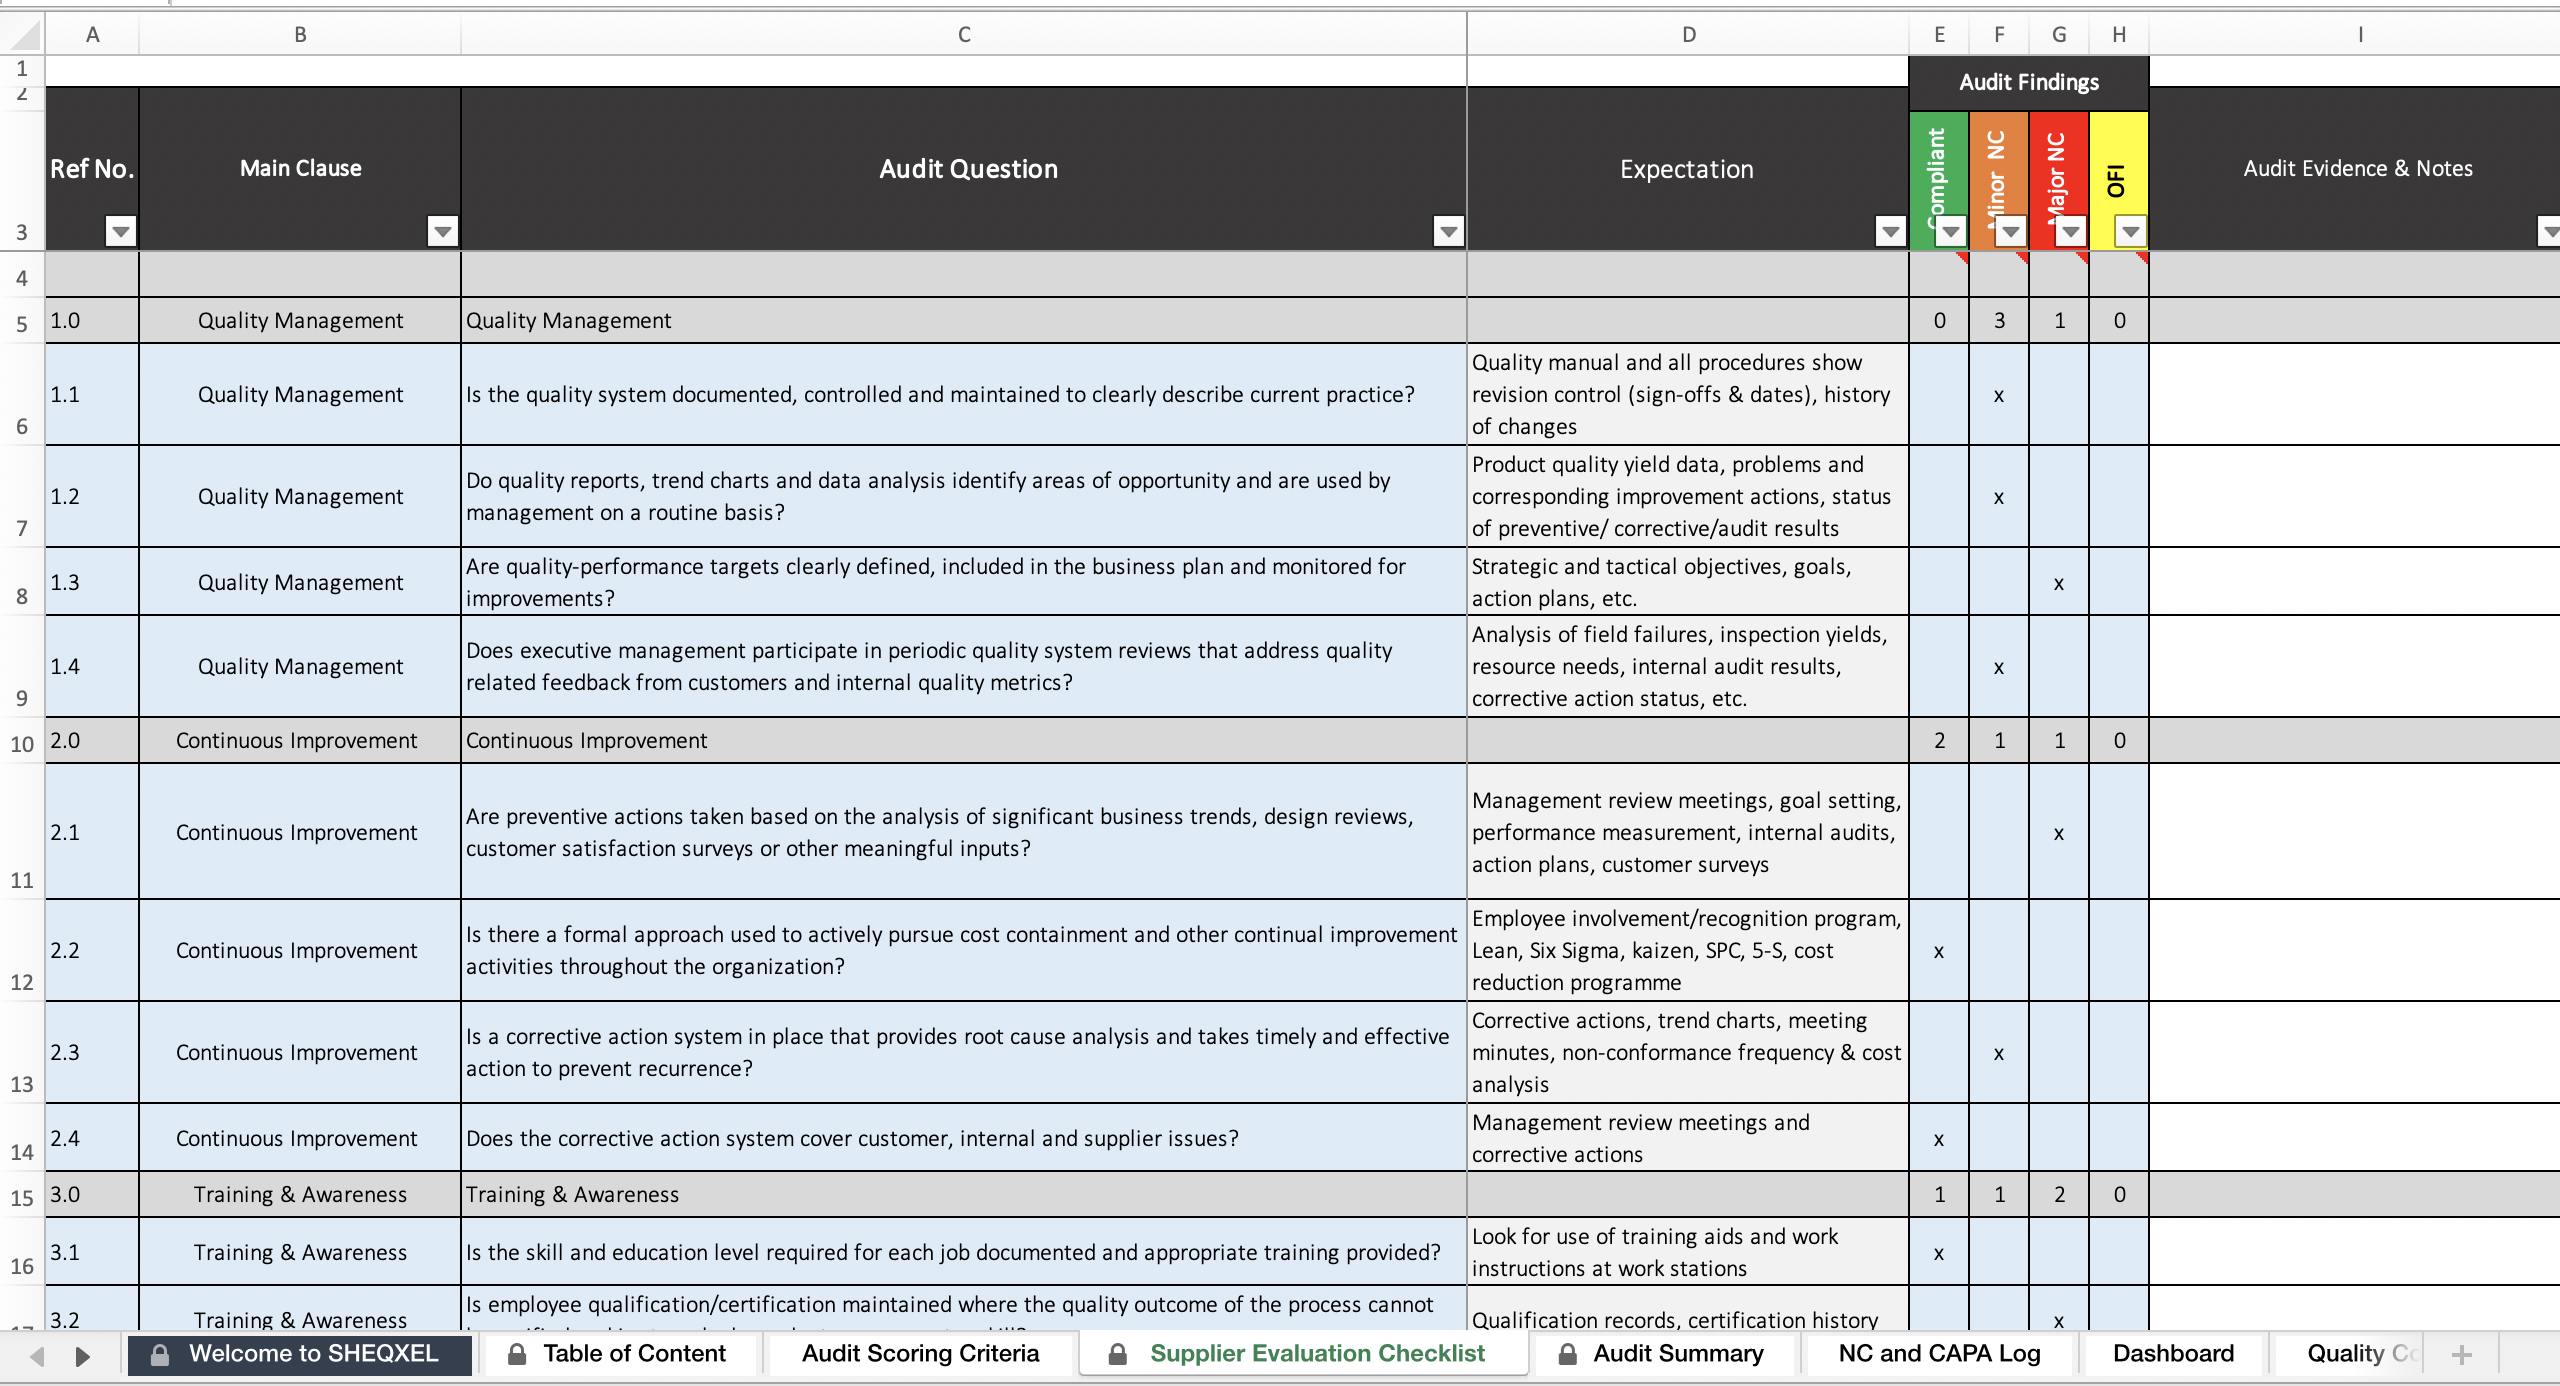Select the ref cell '1.0'
This screenshot has height=1386, width=2560.
[92, 321]
